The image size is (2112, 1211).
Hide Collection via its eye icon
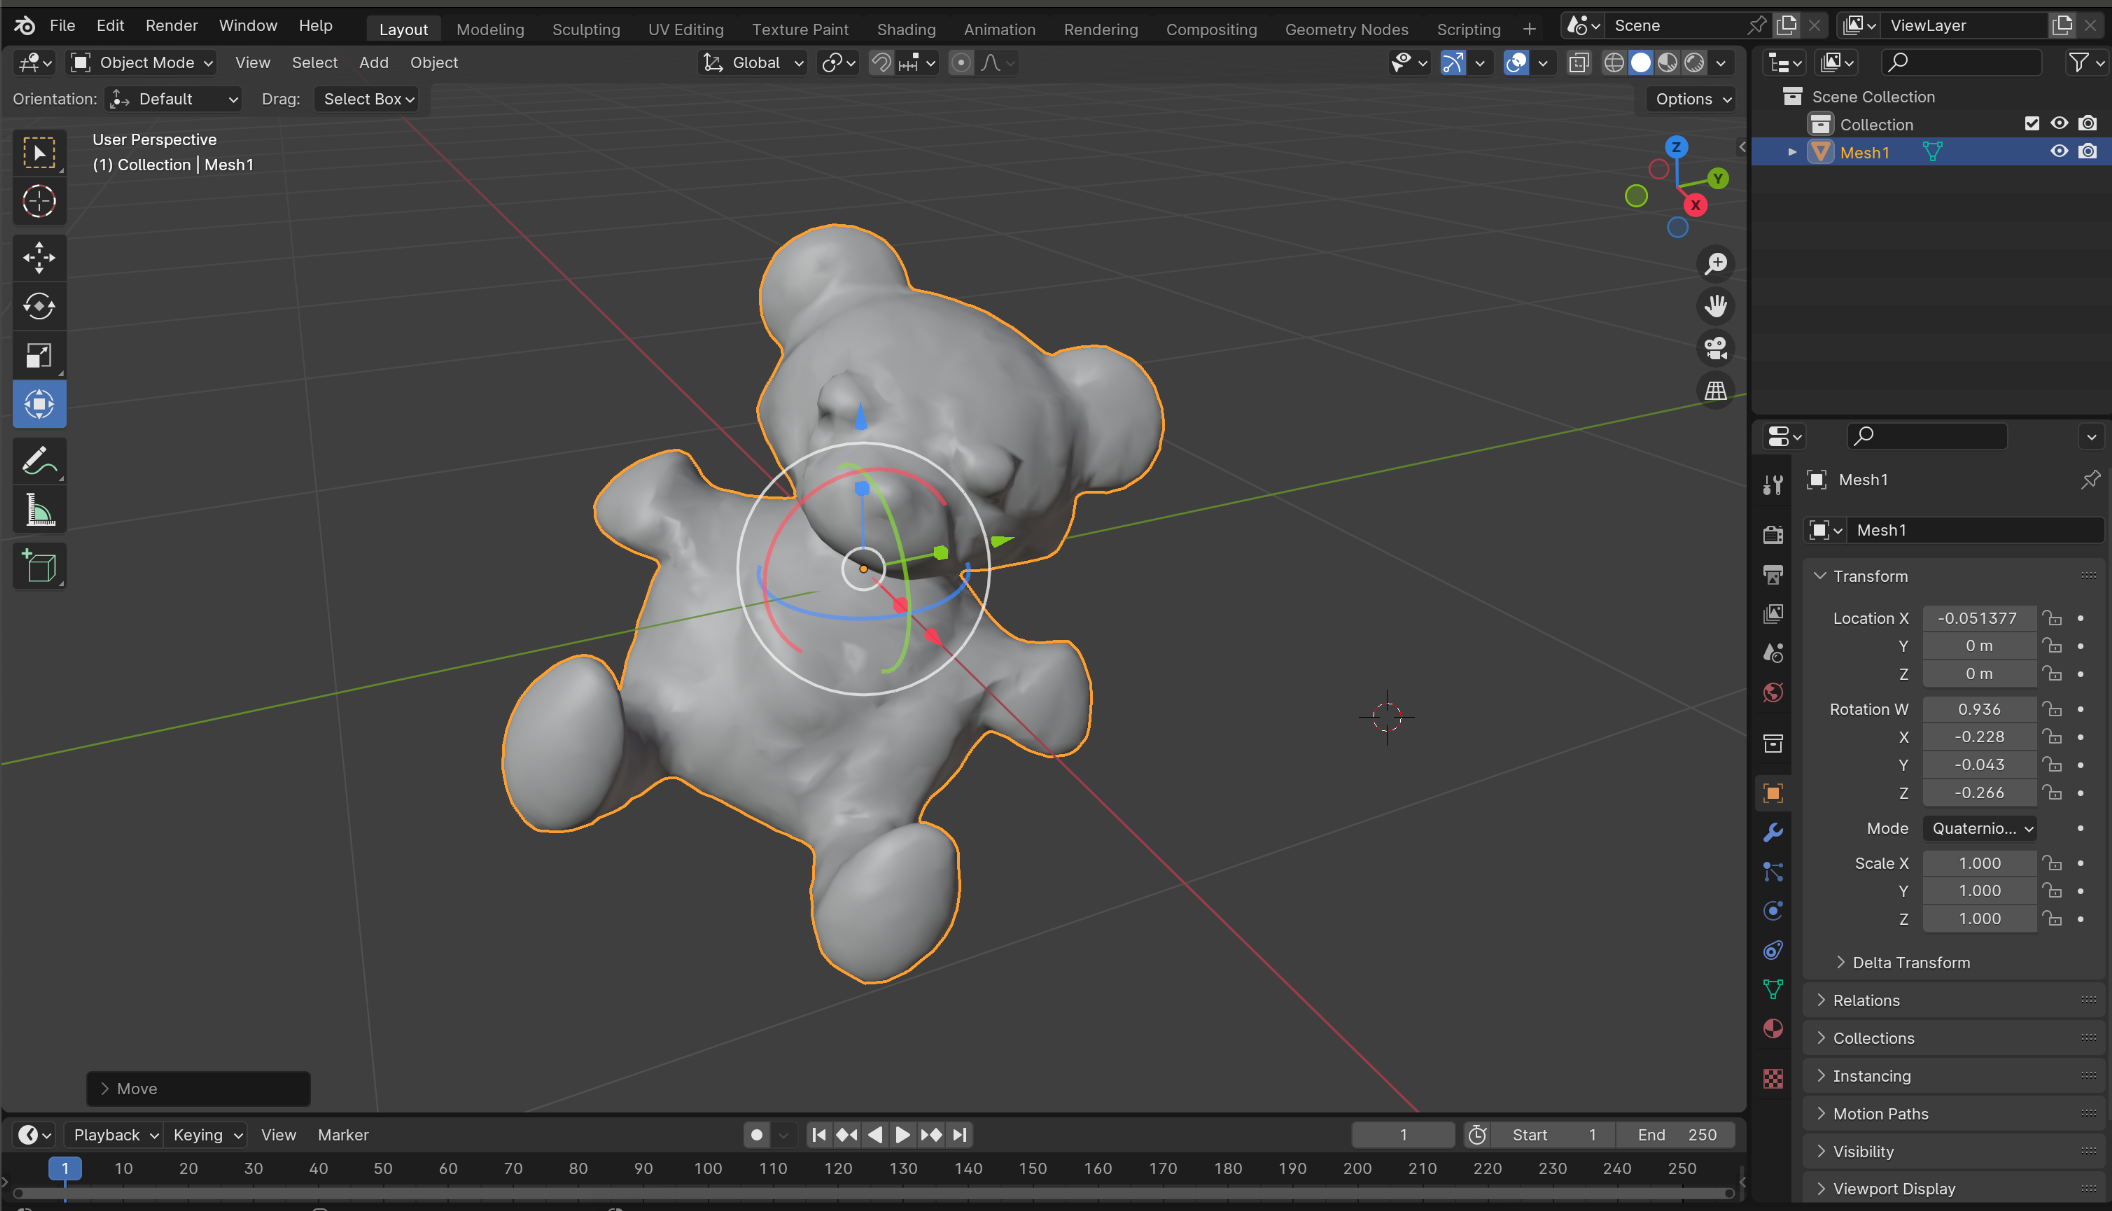coord(2059,123)
